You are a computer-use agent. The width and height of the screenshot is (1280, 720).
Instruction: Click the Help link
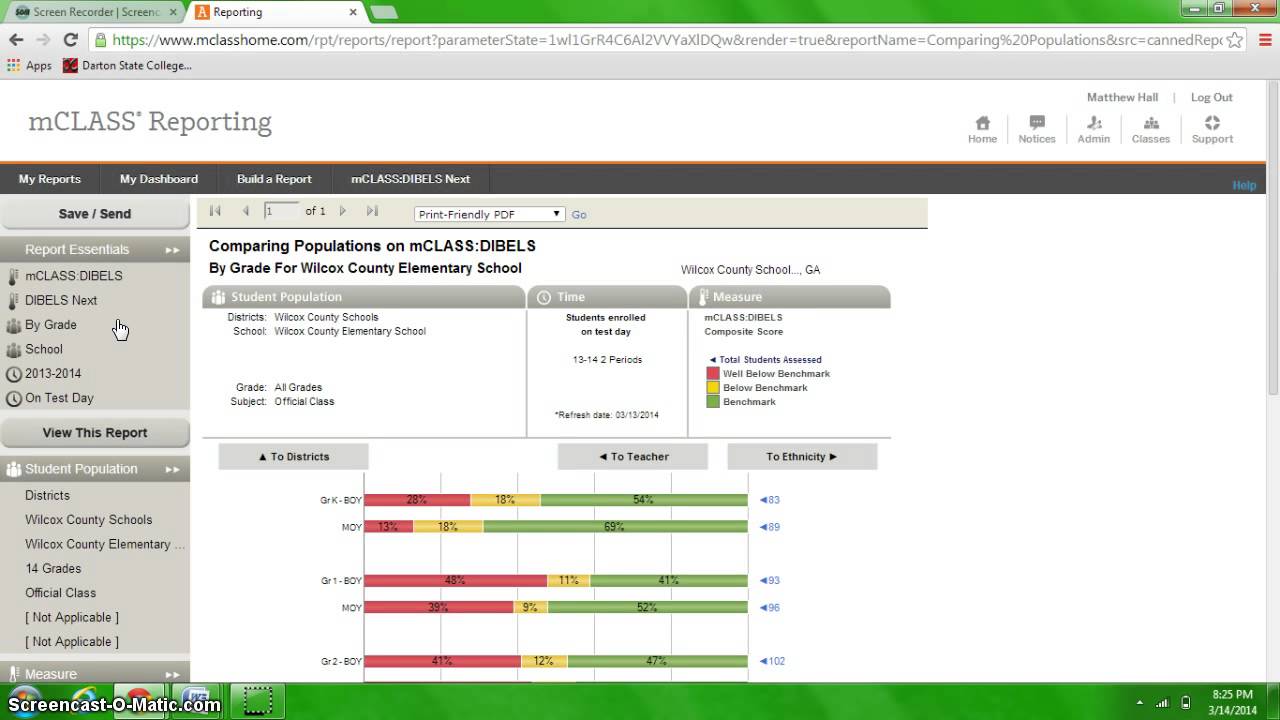pyautogui.click(x=1244, y=186)
